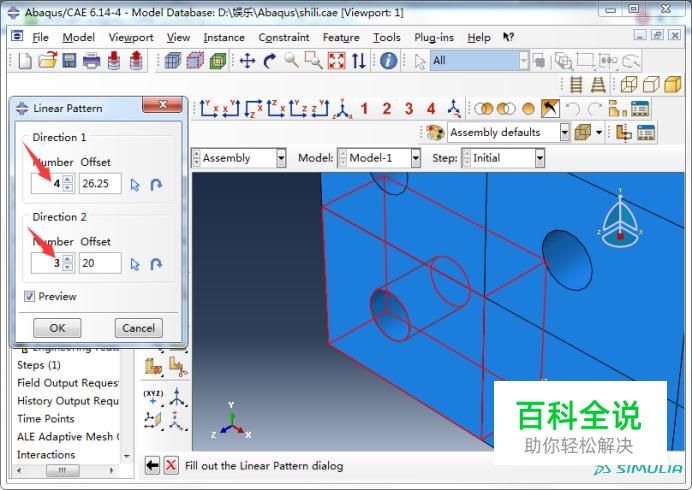This screenshot has width=692, height=490.
Task: Open the Query information icon
Action: click(x=388, y=60)
